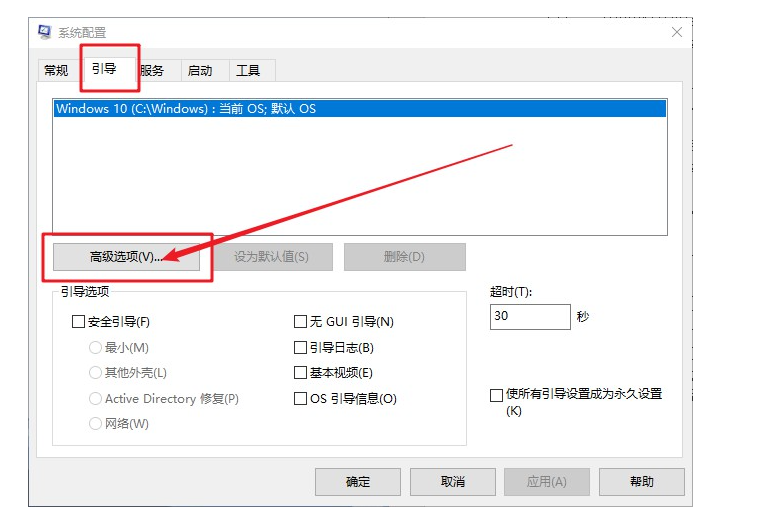Open the 工具 tab
Screen dimensions: 761x522
pyautogui.click(x=248, y=71)
